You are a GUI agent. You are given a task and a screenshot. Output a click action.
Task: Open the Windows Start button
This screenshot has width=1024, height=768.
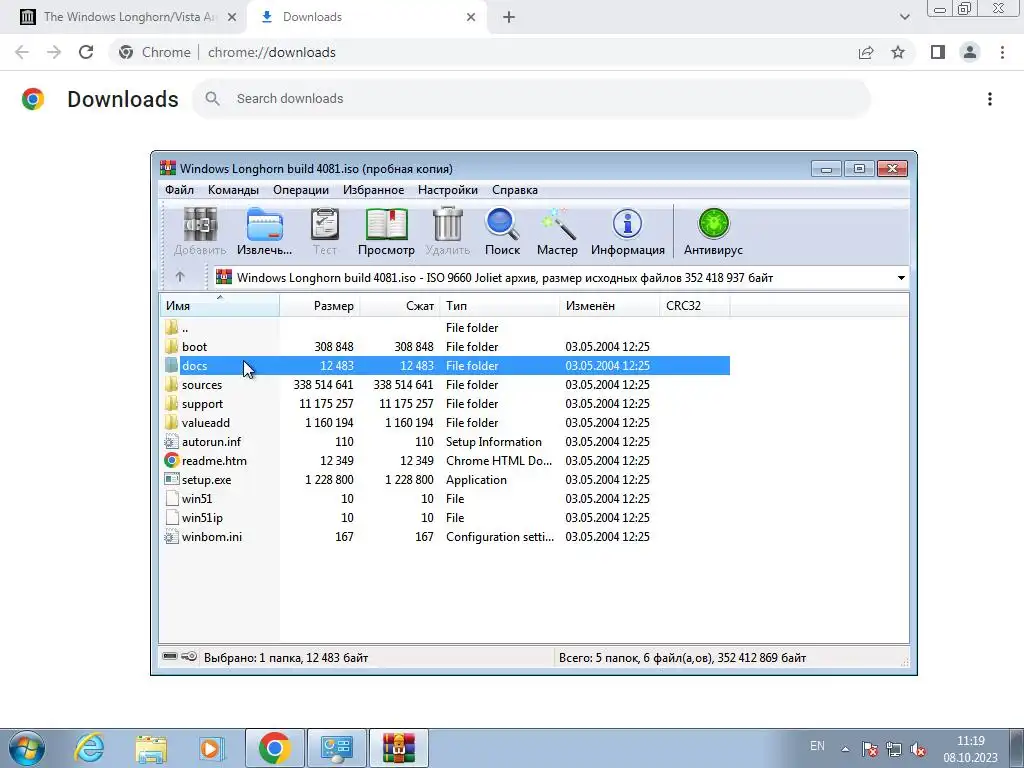point(26,748)
